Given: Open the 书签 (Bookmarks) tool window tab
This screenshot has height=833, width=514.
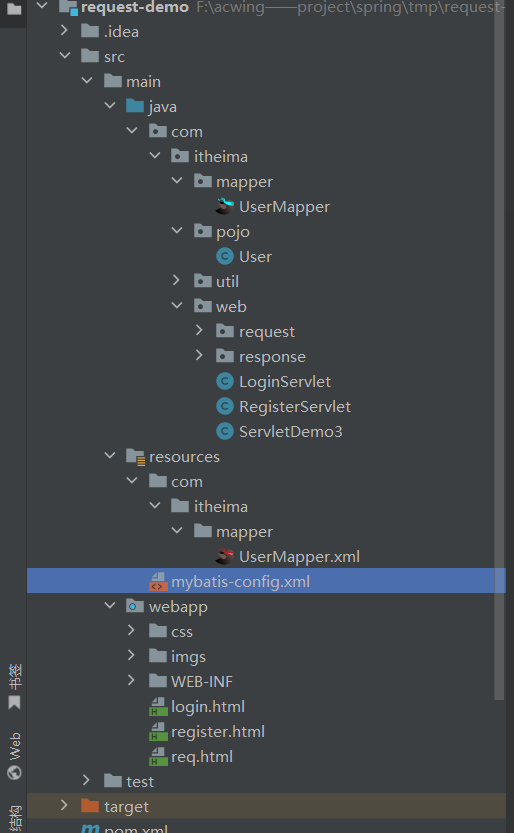Looking at the screenshot, I should (14, 686).
